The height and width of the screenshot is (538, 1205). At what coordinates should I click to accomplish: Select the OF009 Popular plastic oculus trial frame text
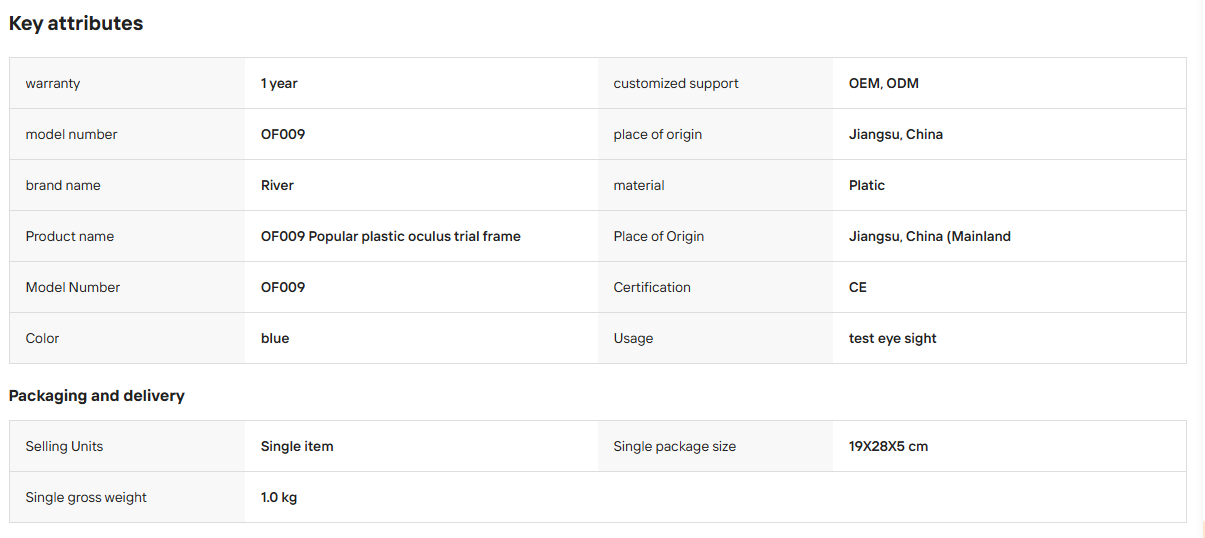click(x=391, y=236)
